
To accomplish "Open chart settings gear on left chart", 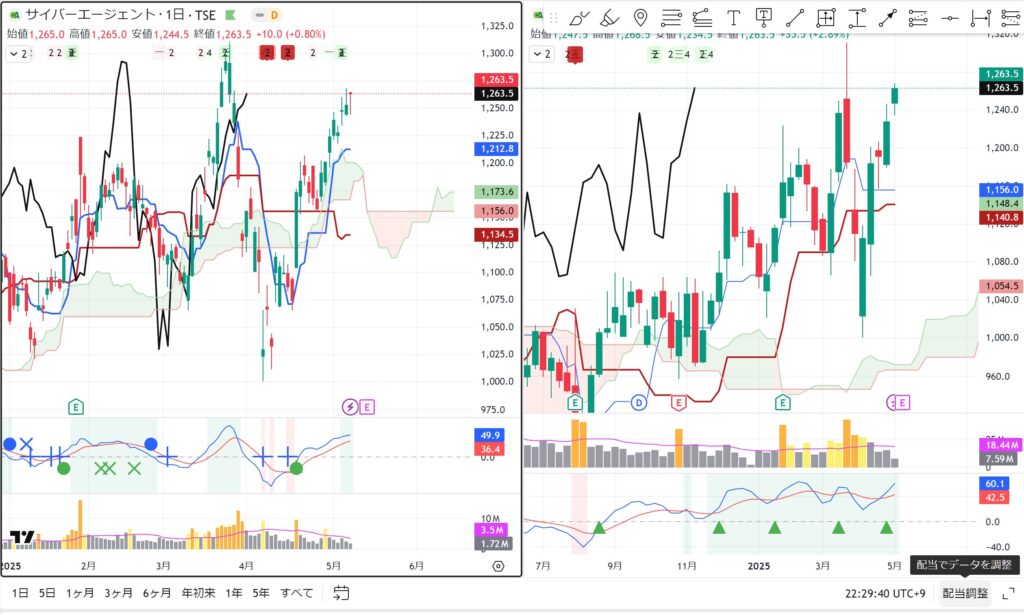I will click(x=498, y=566).
